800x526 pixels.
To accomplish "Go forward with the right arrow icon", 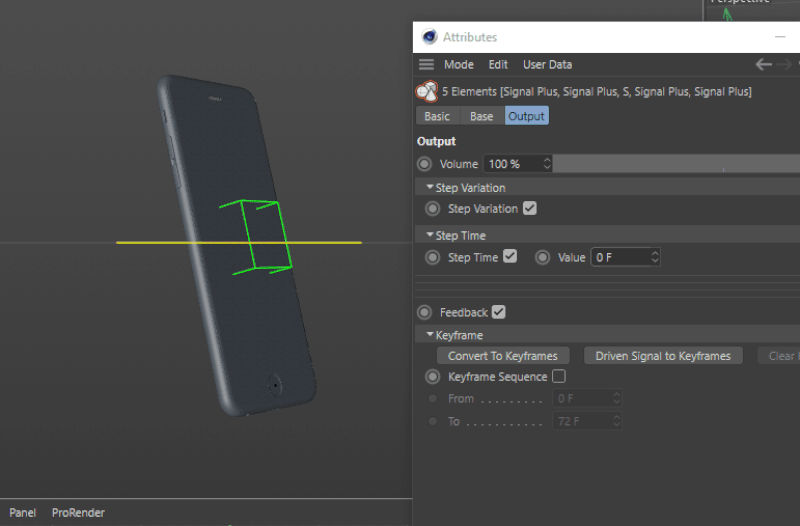I will (x=784, y=65).
